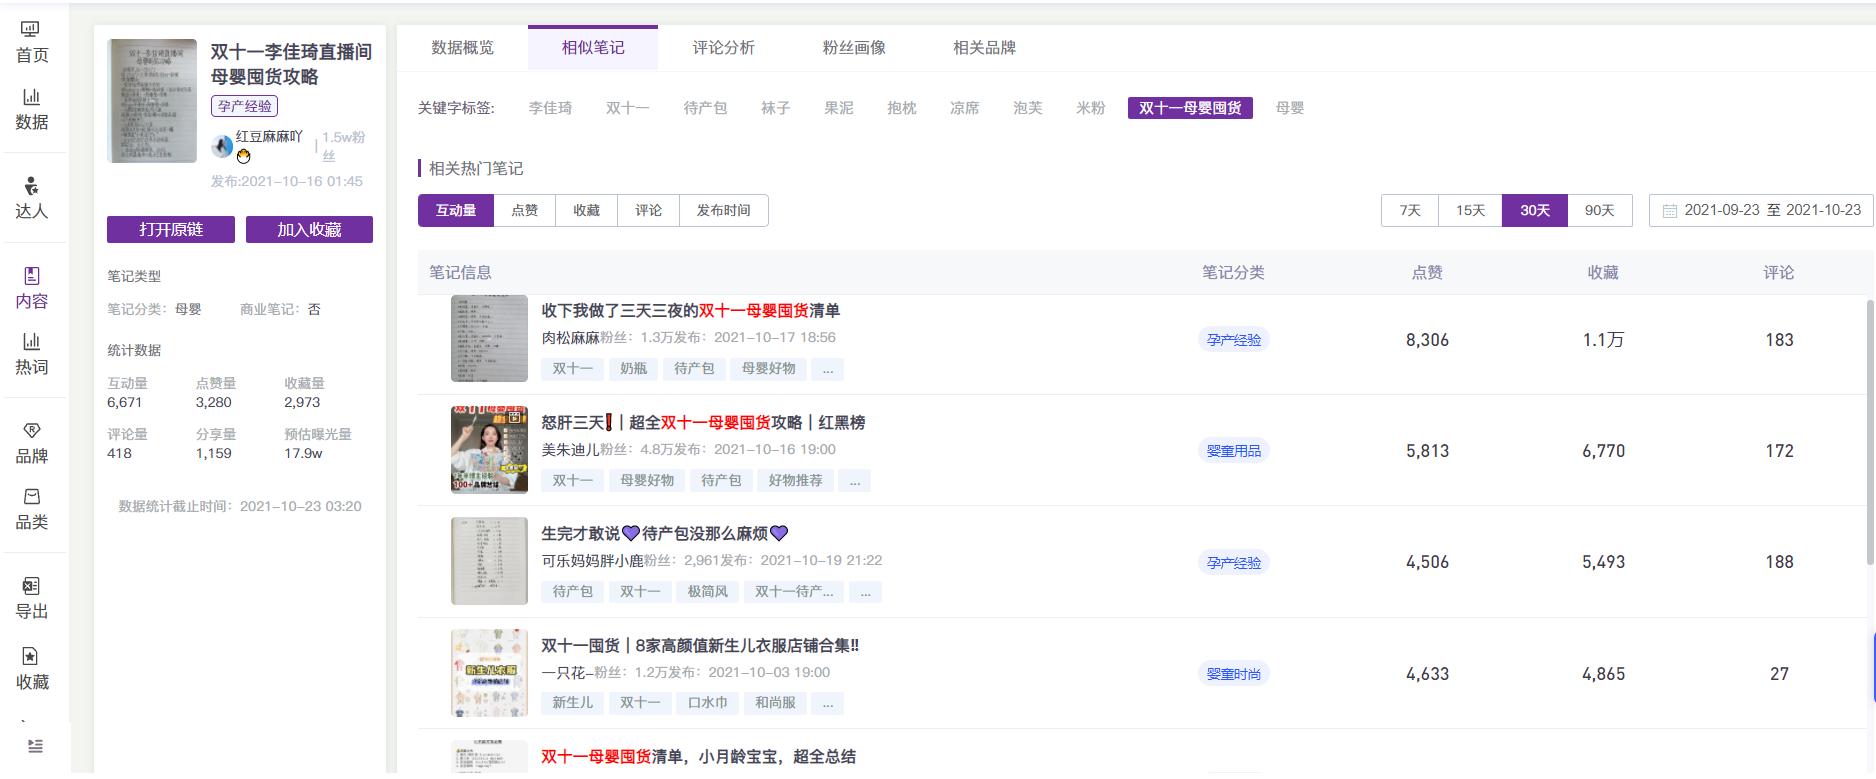Select the 热词 hot words icon

[31, 342]
